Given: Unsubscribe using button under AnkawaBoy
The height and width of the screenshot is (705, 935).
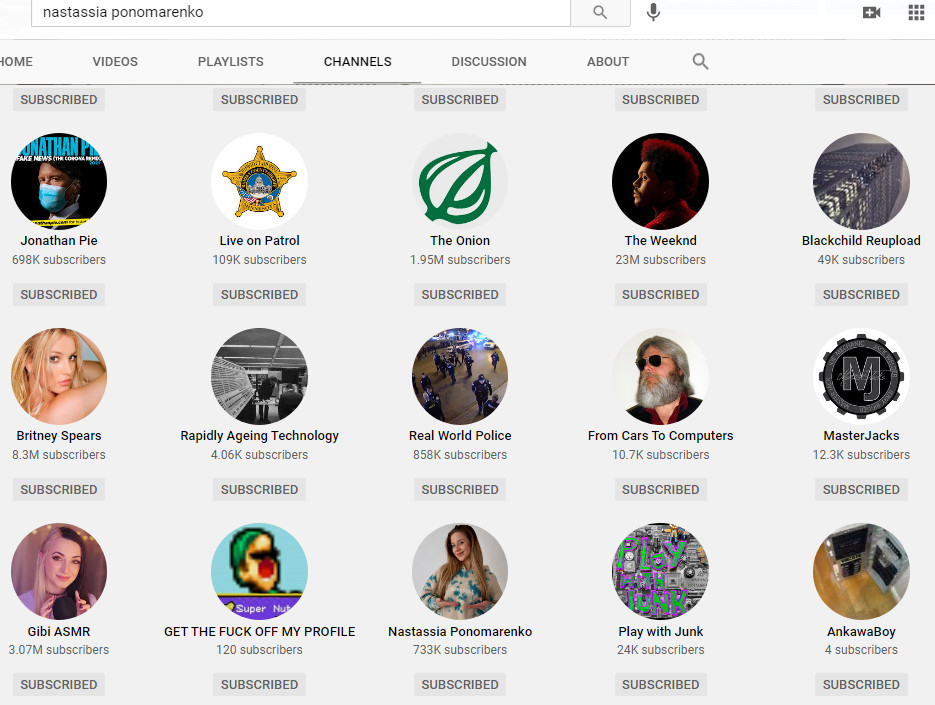Looking at the screenshot, I should tap(861, 685).
